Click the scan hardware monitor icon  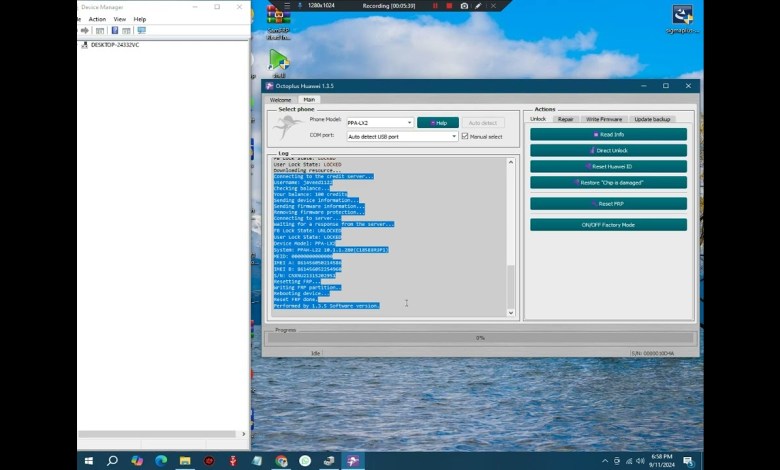[x=141, y=31]
